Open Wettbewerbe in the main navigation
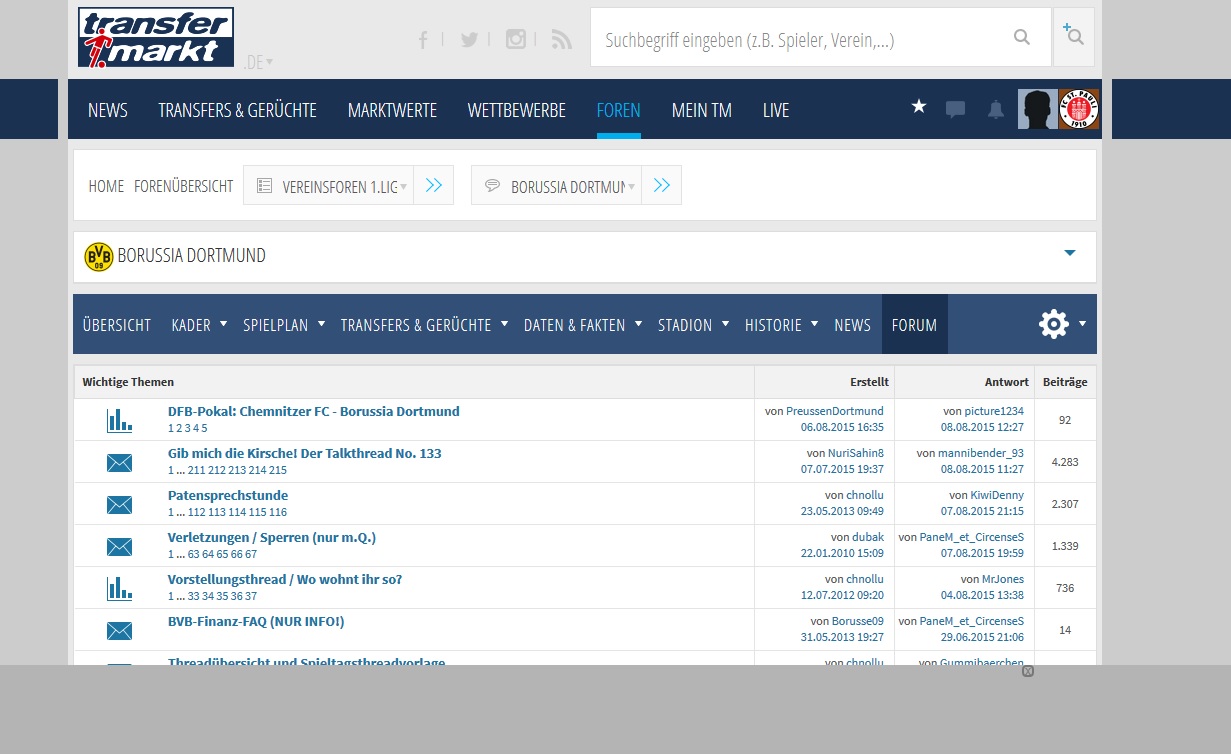The image size is (1231, 754). click(x=516, y=110)
